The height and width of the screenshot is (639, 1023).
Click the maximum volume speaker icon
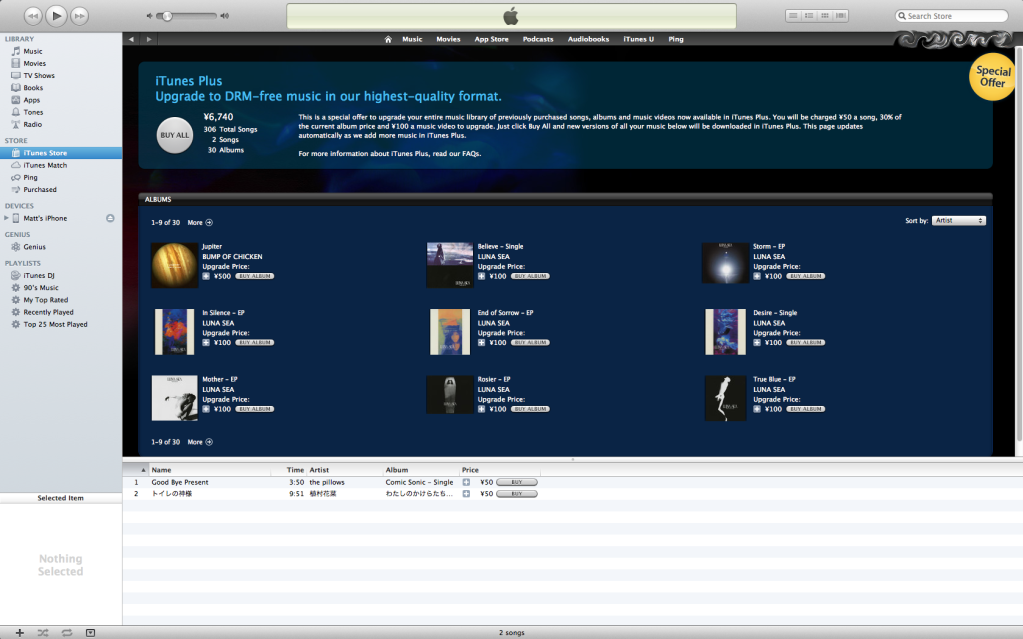point(224,16)
